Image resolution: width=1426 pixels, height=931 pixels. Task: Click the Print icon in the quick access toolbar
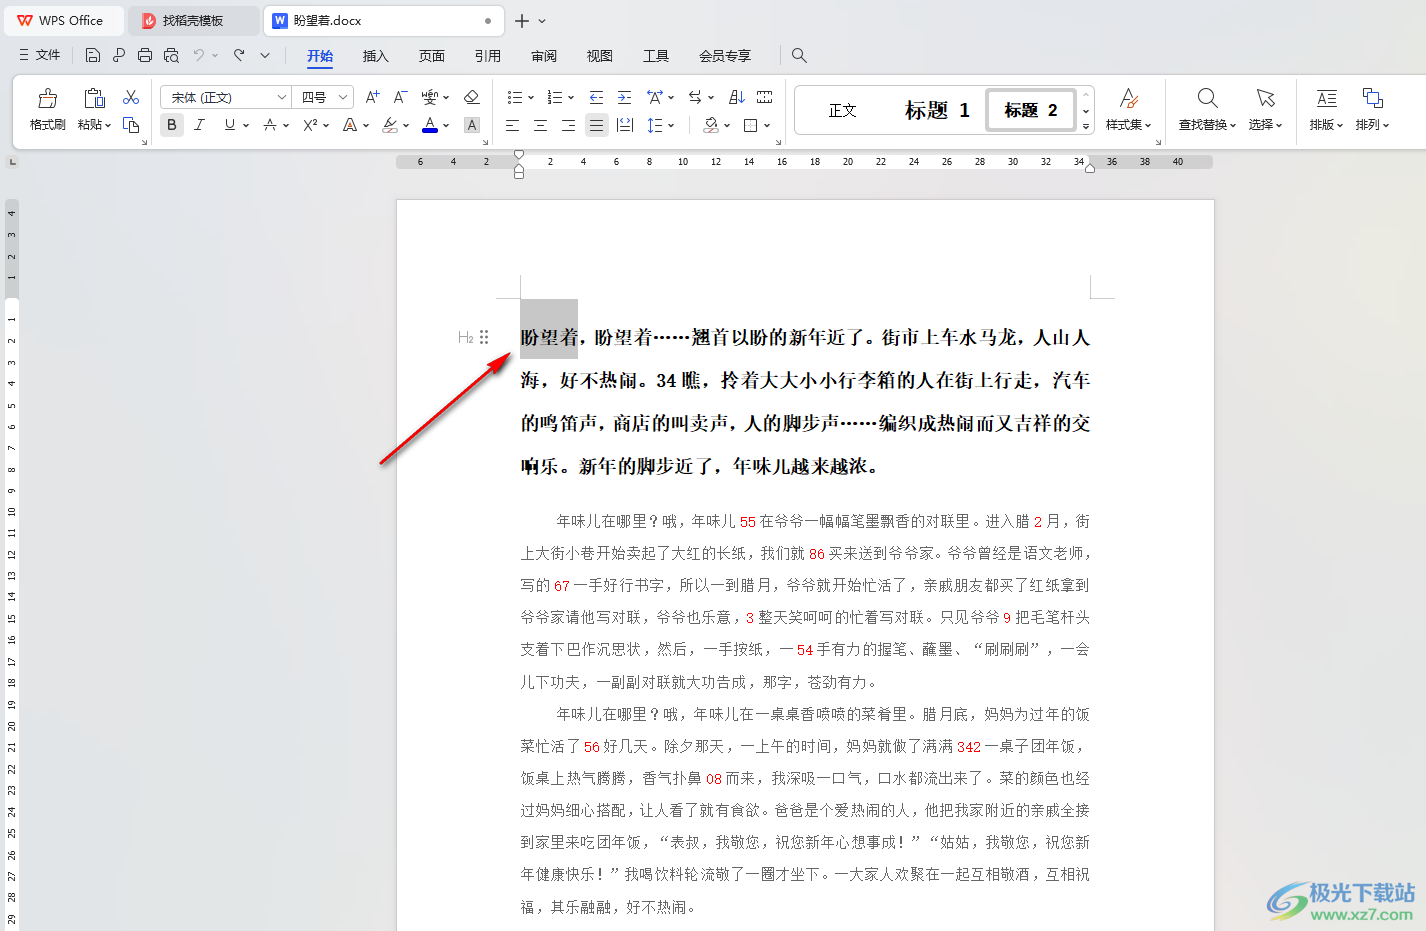(145, 55)
